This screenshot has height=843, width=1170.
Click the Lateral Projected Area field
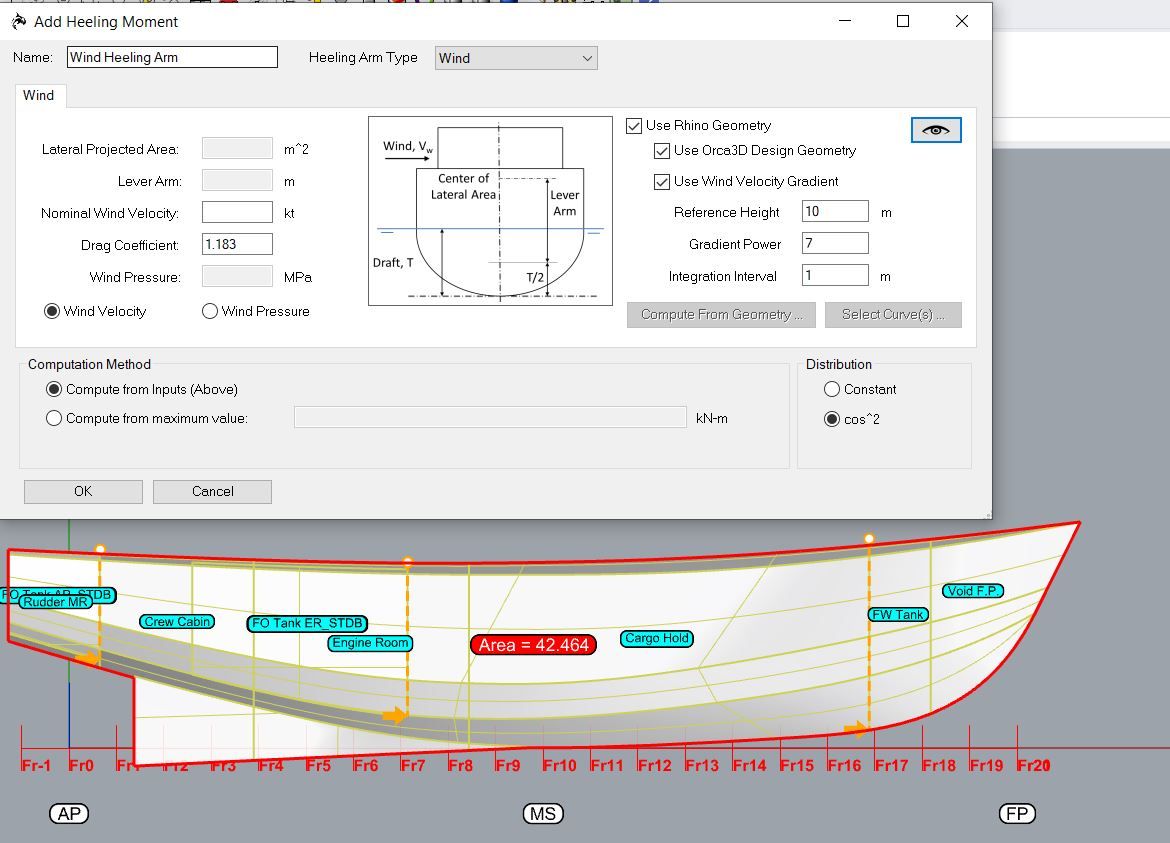point(237,148)
